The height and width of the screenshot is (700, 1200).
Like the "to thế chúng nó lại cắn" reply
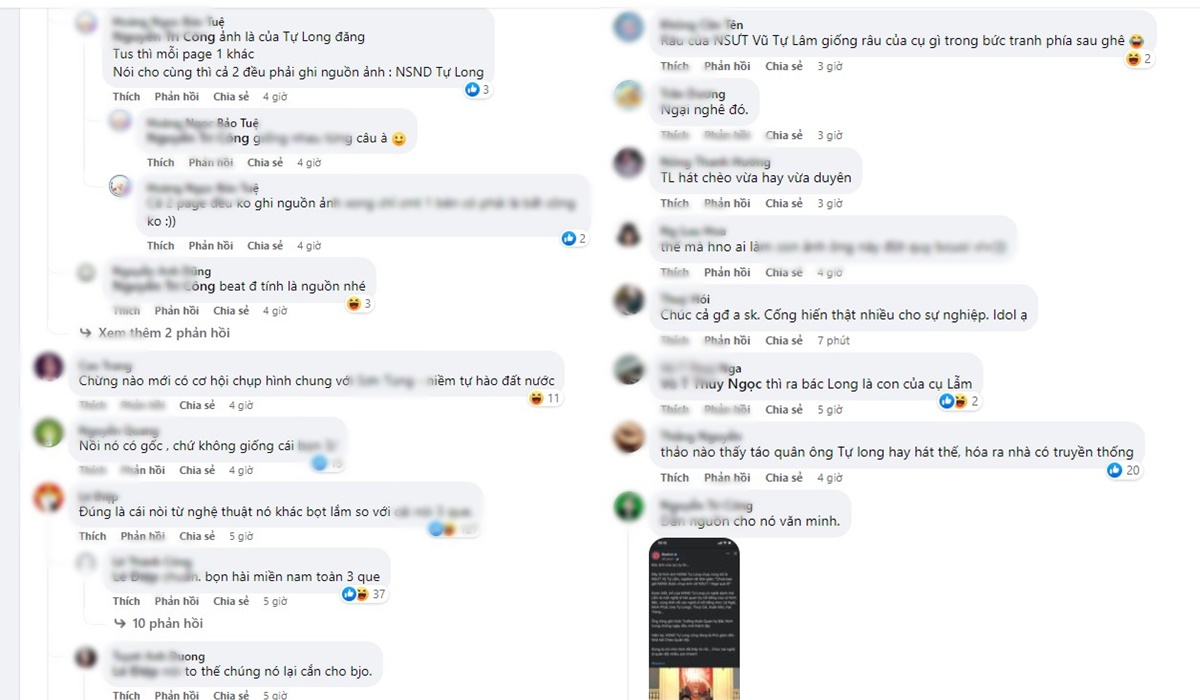pos(127,695)
